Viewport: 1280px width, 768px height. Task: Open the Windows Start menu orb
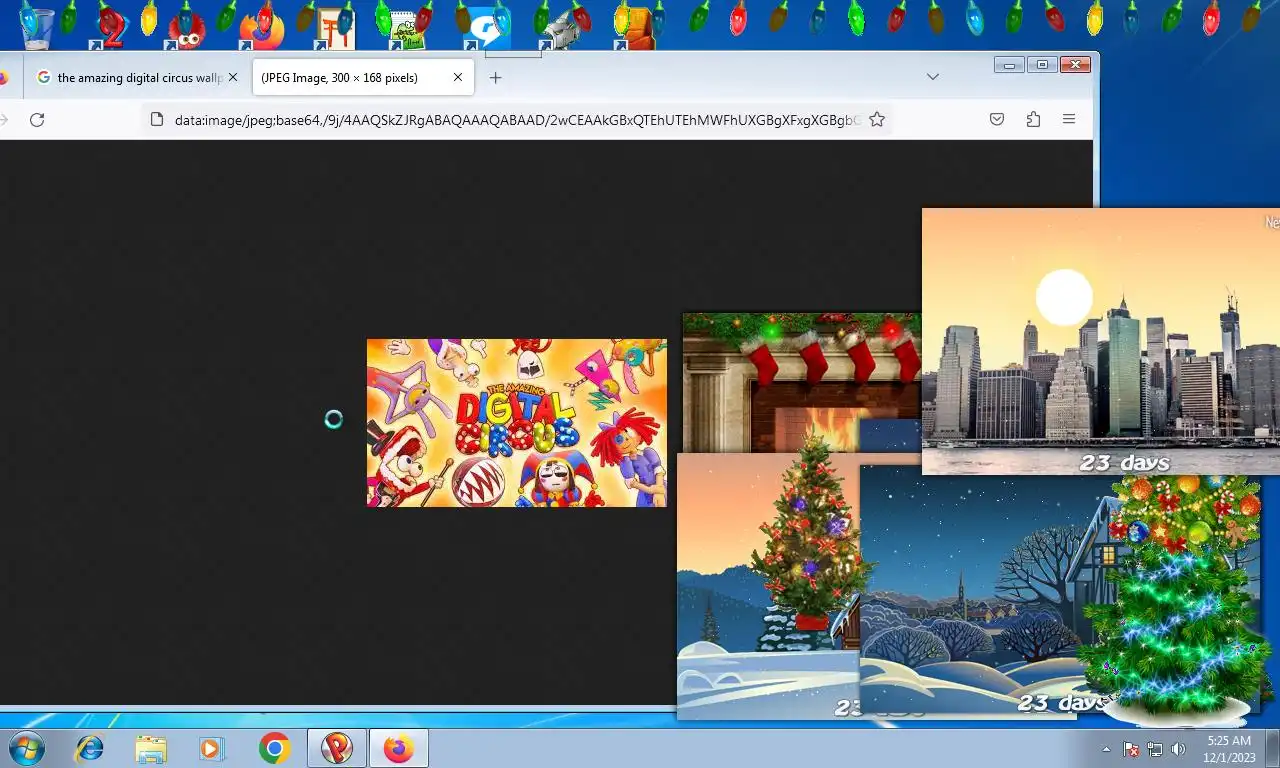(27, 748)
